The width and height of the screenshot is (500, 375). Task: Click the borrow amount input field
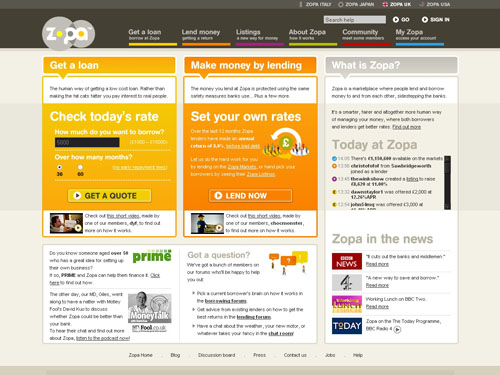pos(87,142)
